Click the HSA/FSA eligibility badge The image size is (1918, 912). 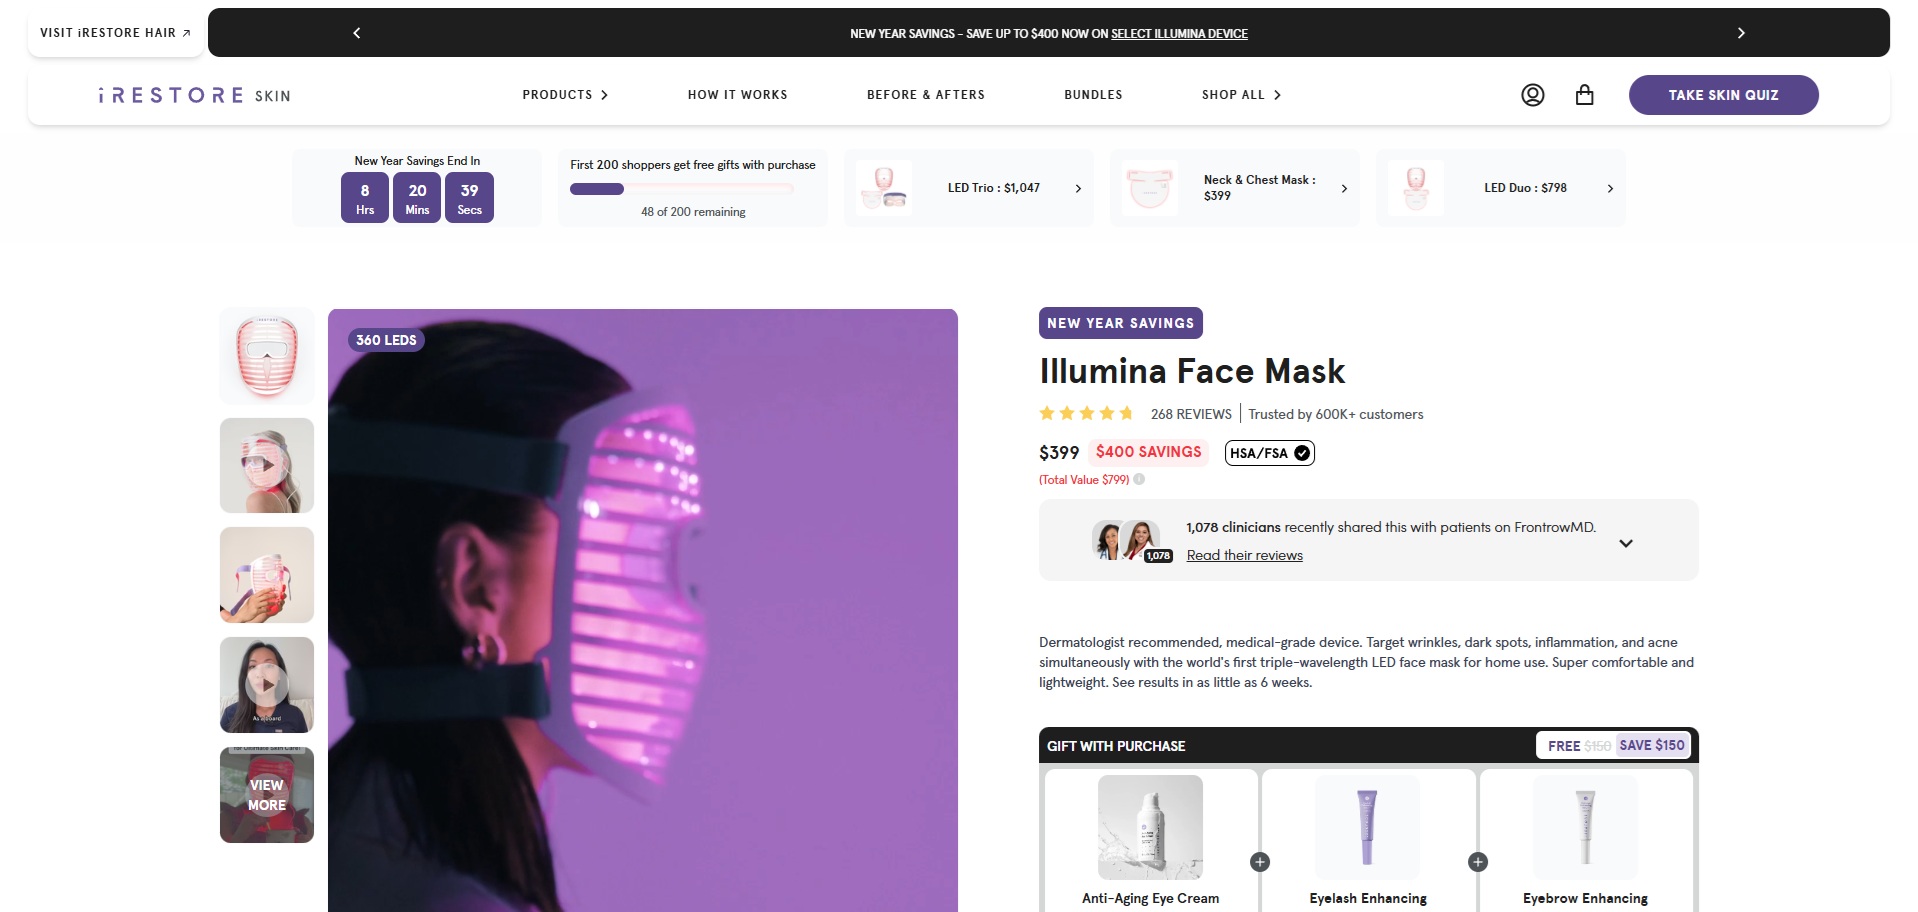tap(1269, 453)
